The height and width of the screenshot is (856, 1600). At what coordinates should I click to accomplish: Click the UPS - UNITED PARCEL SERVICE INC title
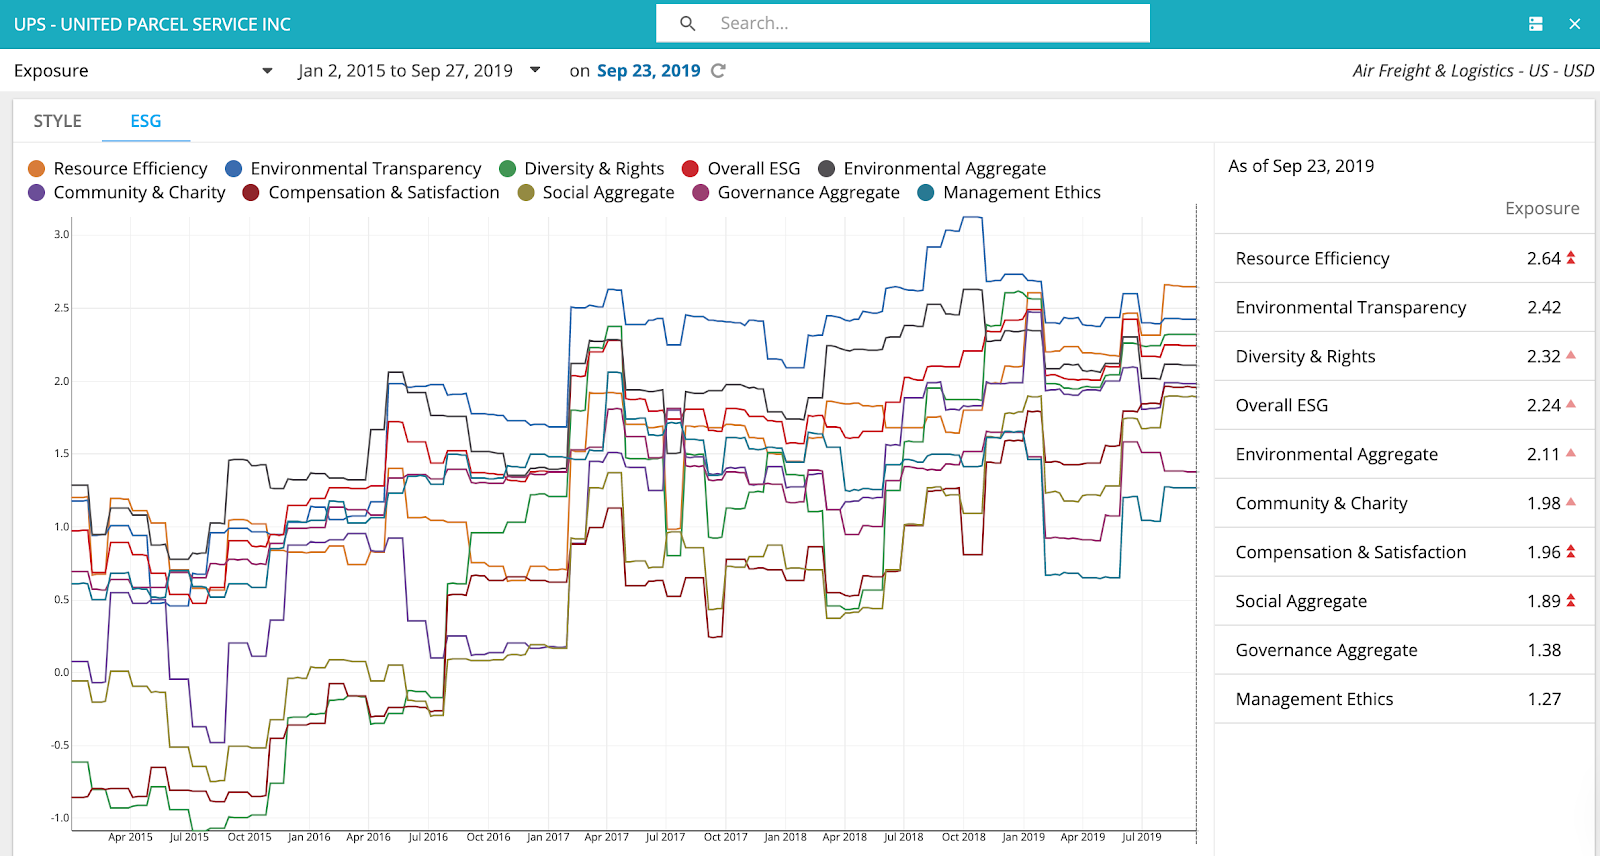152,24
